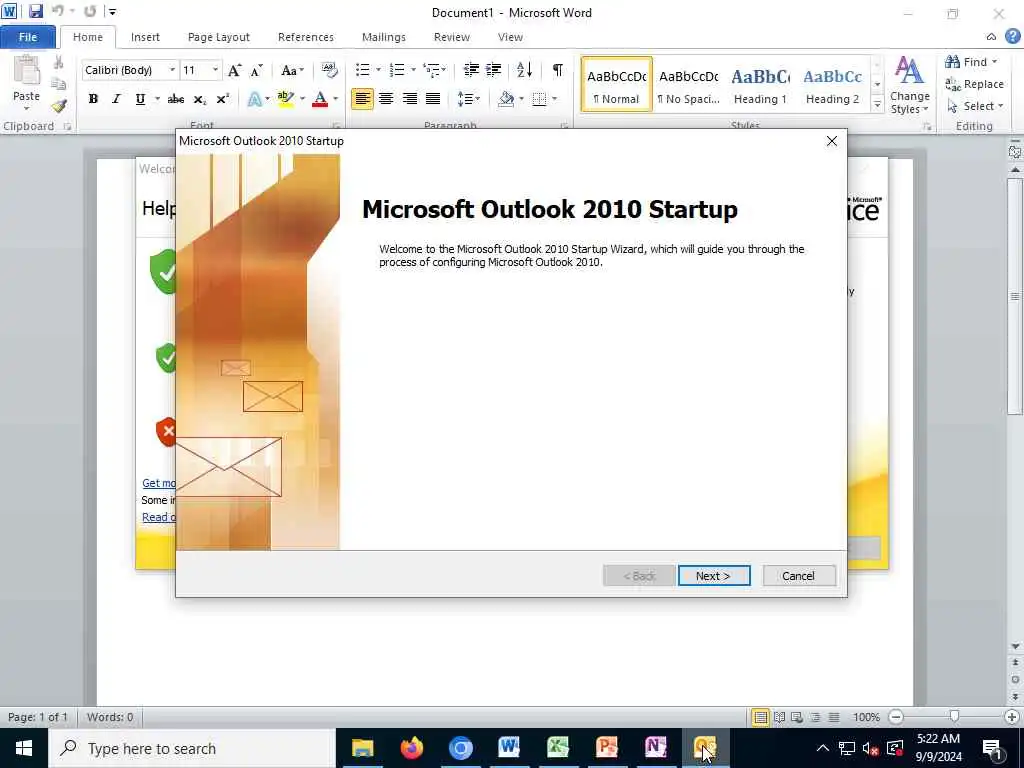This screenshot has width=1024, height=768.
Task: Open the Borders dropdown arrow
Action: tap(554, 99)
